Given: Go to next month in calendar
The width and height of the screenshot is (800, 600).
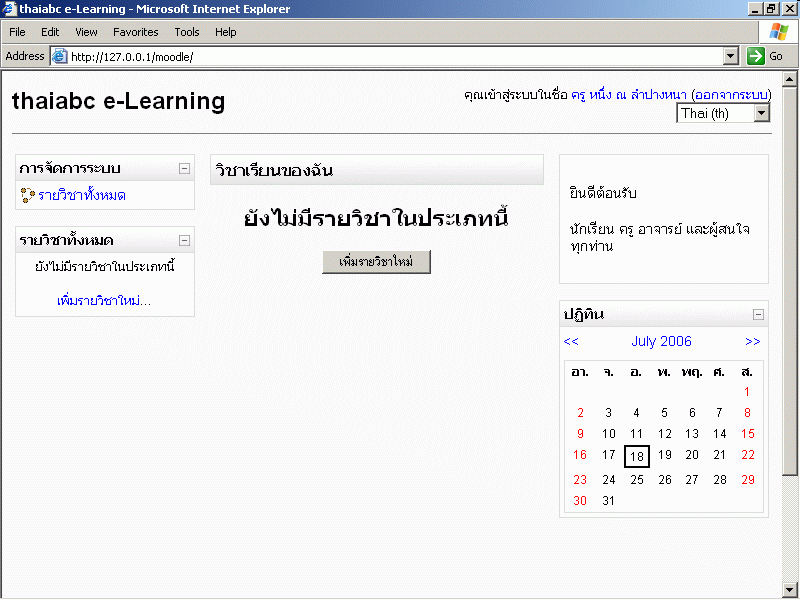Looking at the screenshot, I should 752,341.
